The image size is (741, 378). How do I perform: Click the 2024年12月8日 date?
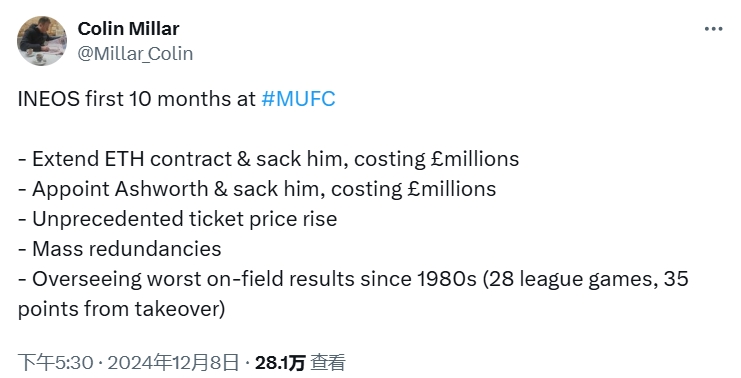point(173,363)
